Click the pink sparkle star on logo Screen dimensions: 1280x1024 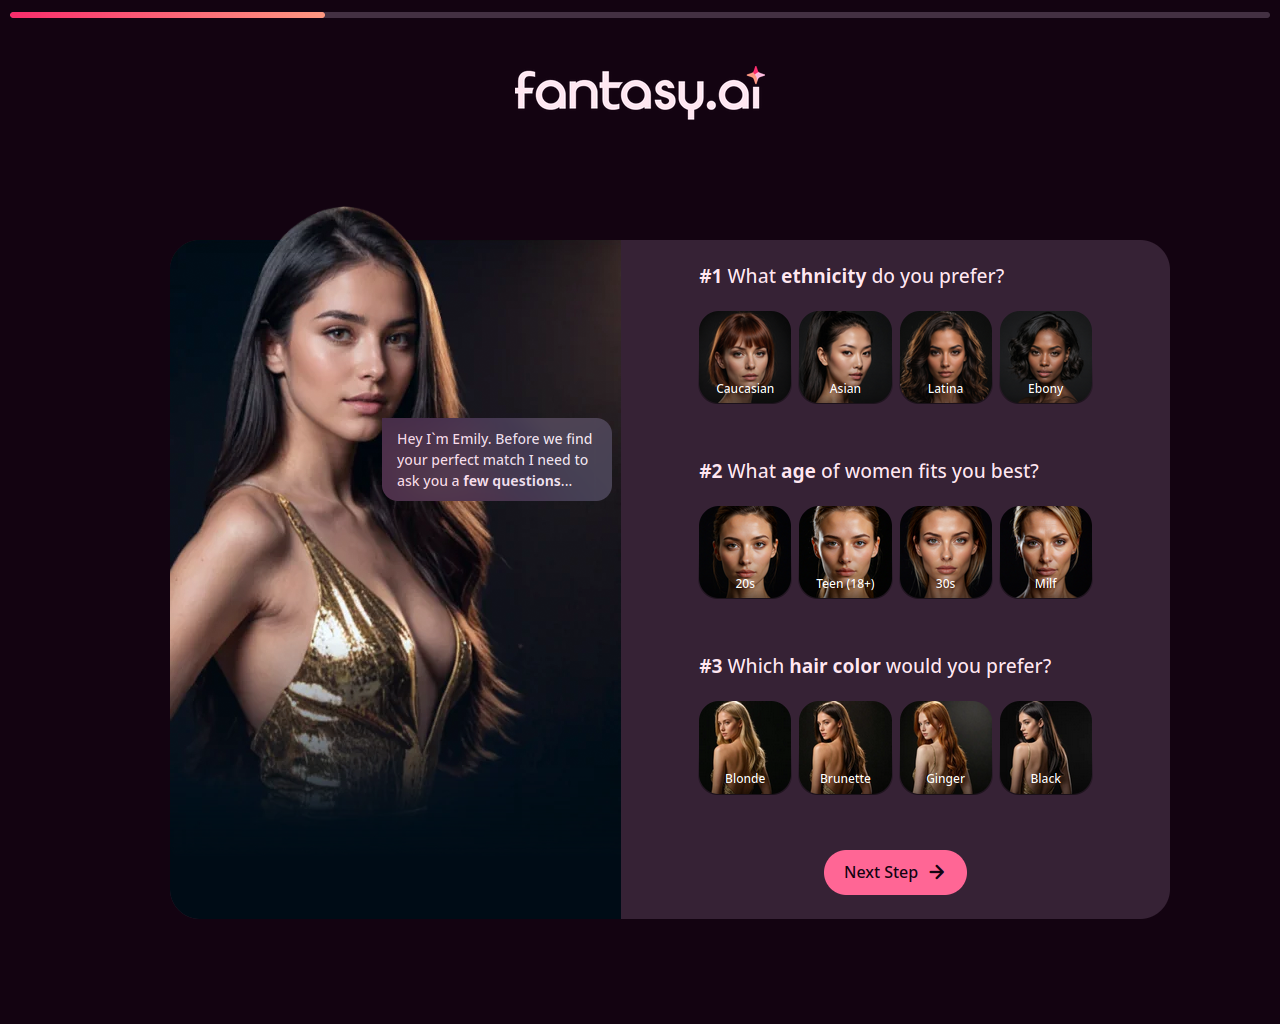756,75
